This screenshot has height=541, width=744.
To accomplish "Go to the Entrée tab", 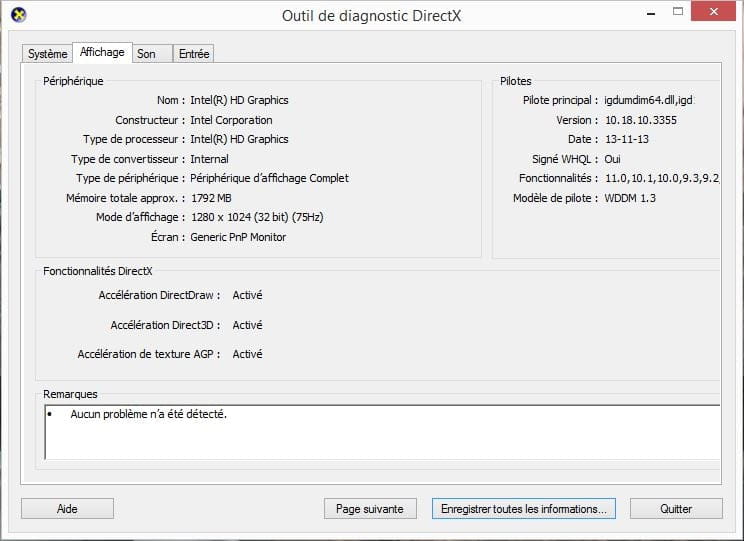I will coord(194,54).
